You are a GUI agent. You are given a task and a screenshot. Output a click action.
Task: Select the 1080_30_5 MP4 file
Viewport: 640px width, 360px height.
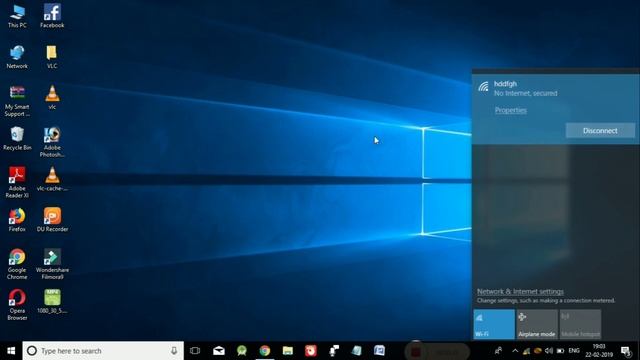[52, 302]
